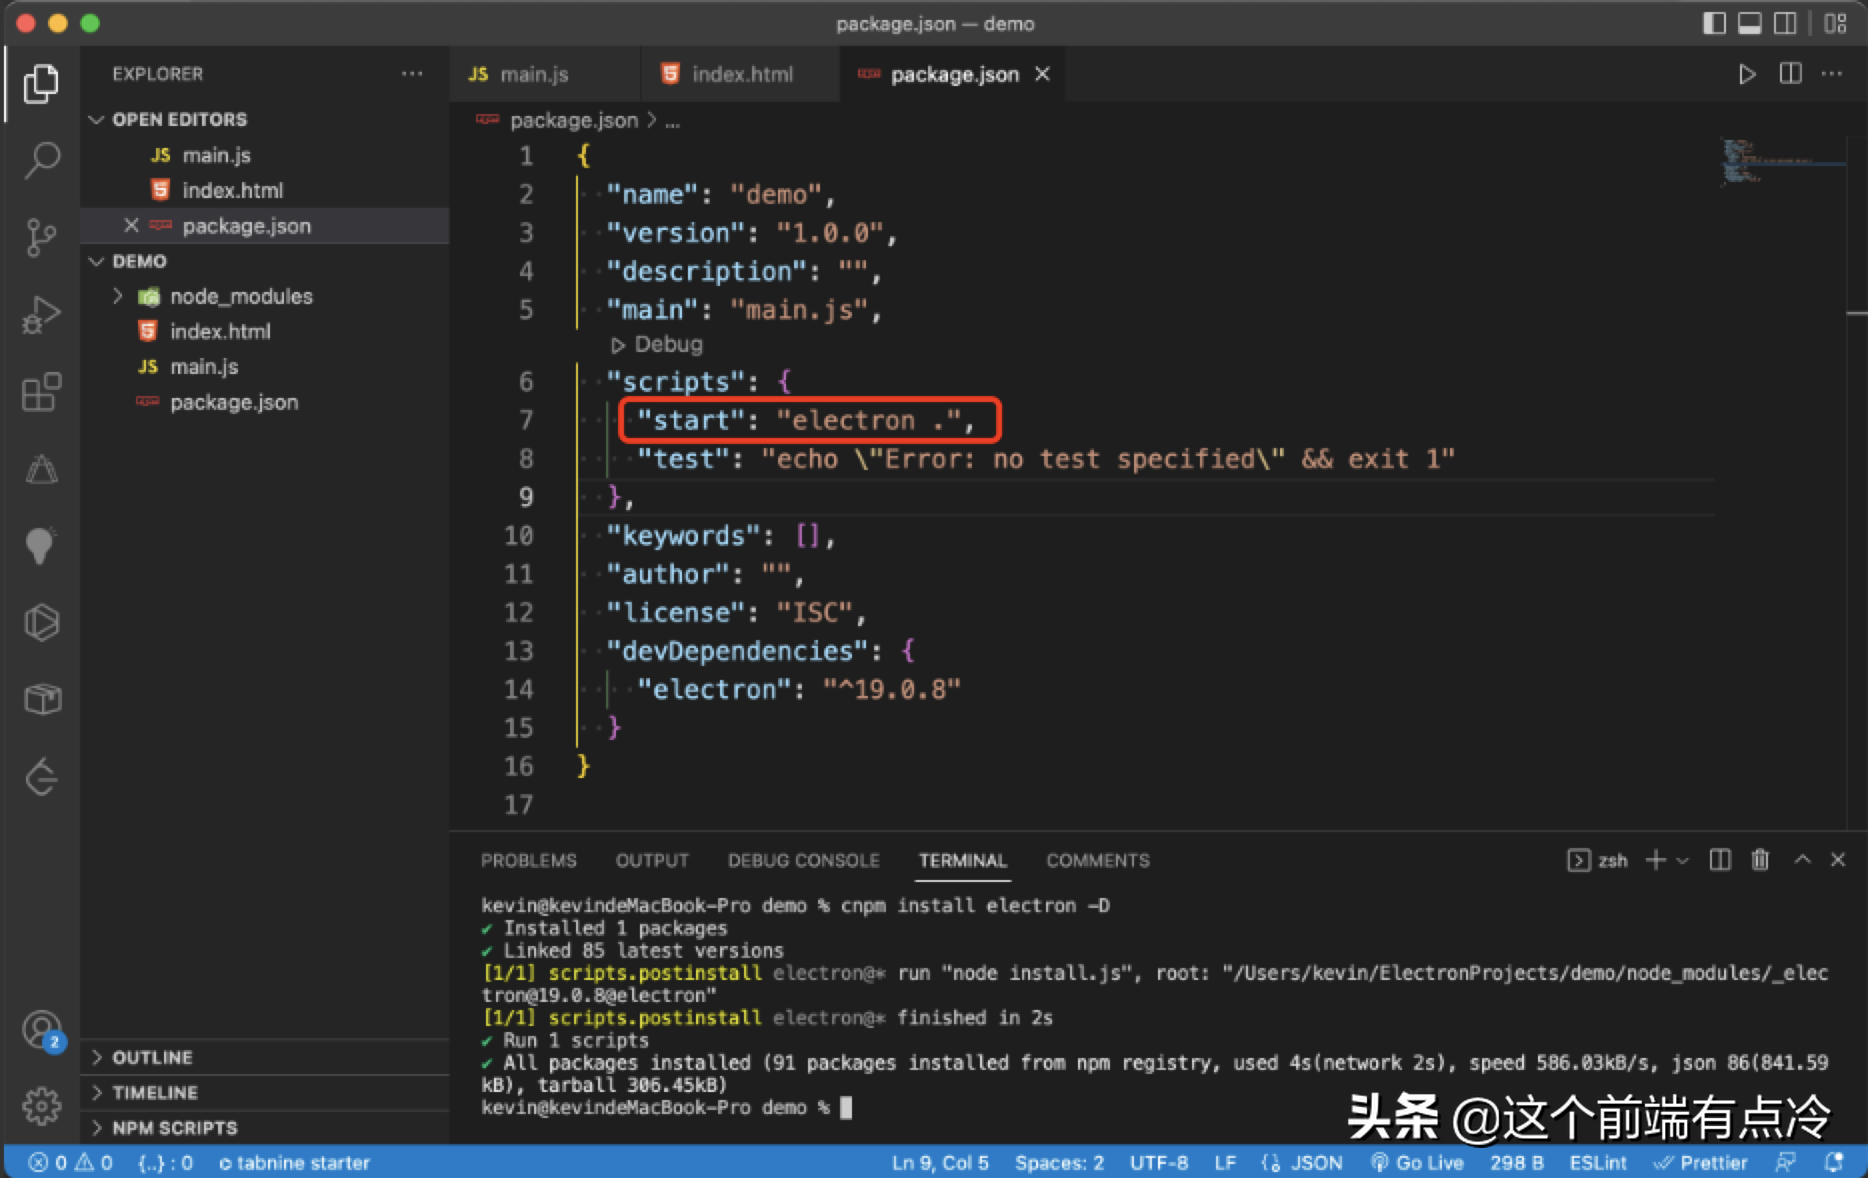Split the terminal panel
This screenshot has height=1178, width=1868.
[x=1720, y=860]
